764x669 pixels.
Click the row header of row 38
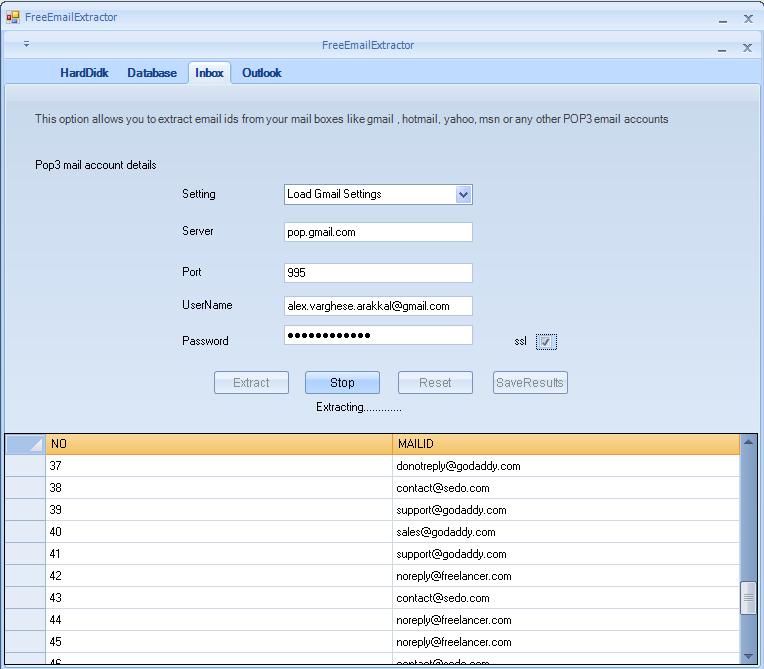(25, 488)
